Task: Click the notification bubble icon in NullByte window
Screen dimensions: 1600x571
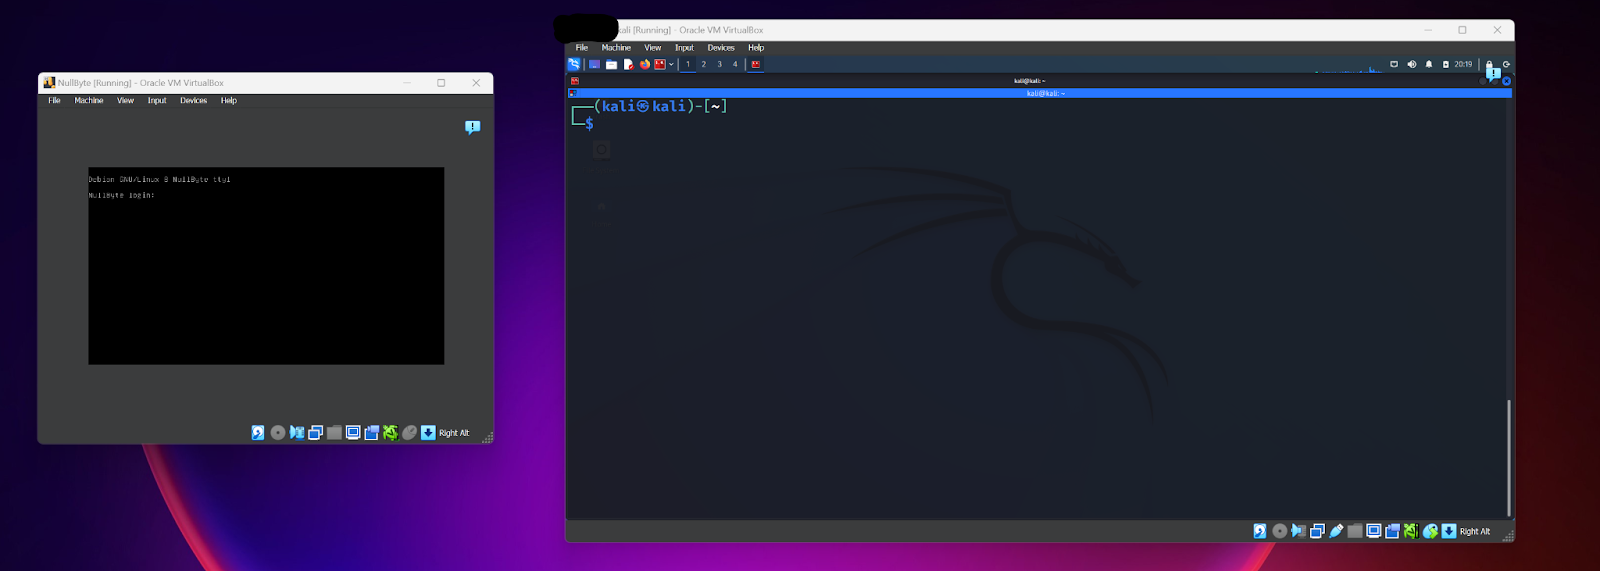Action: [x=473, y=127]
